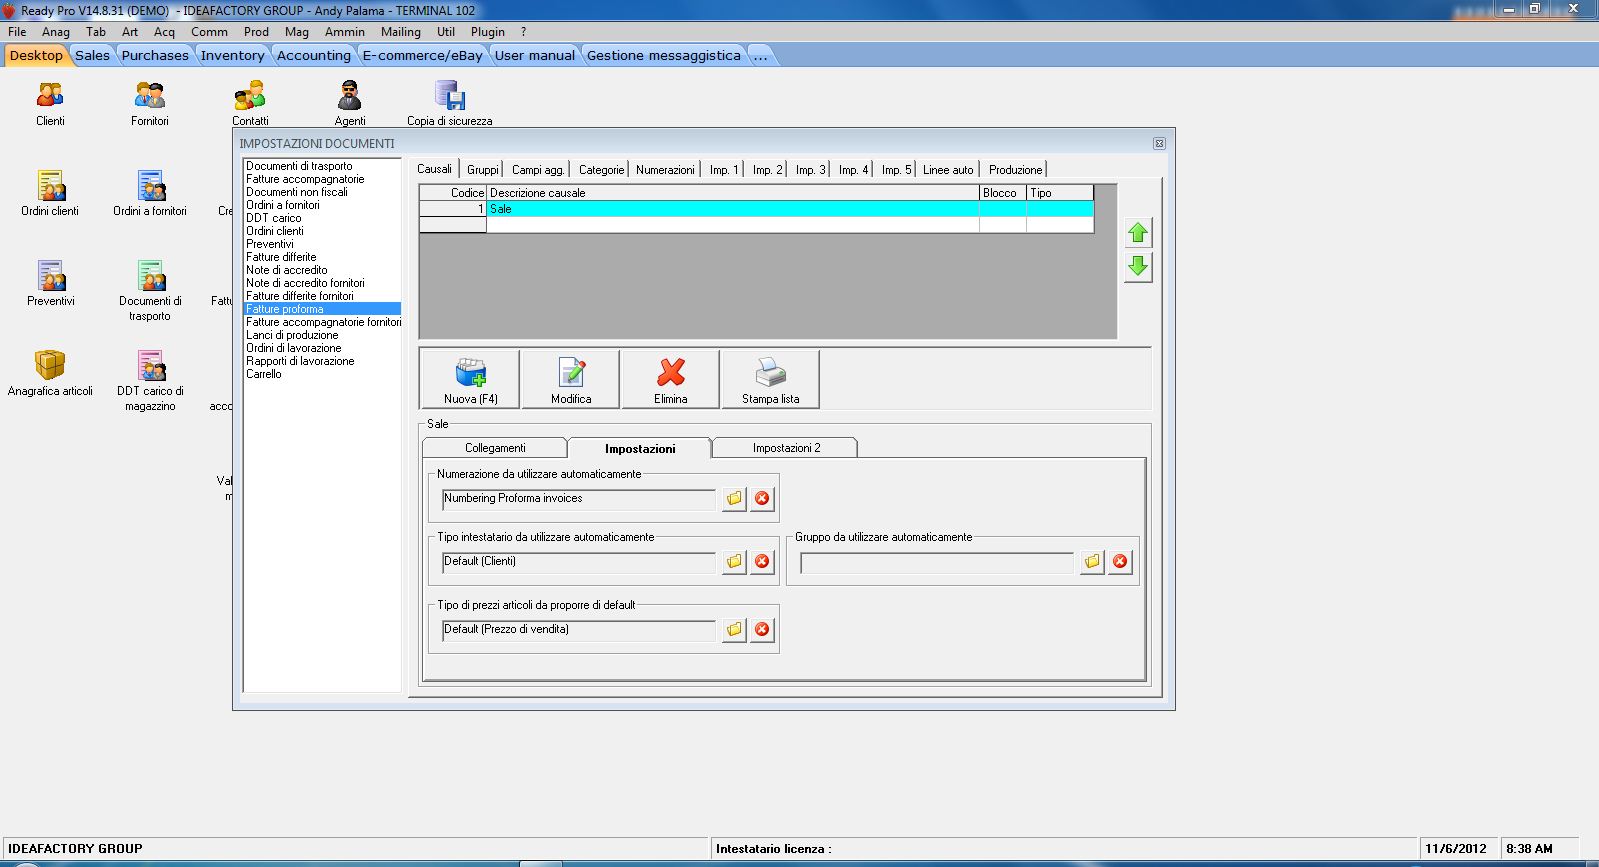Open the Produzione tab
Screen dimensions: 1599x867
coord(1015,170)
